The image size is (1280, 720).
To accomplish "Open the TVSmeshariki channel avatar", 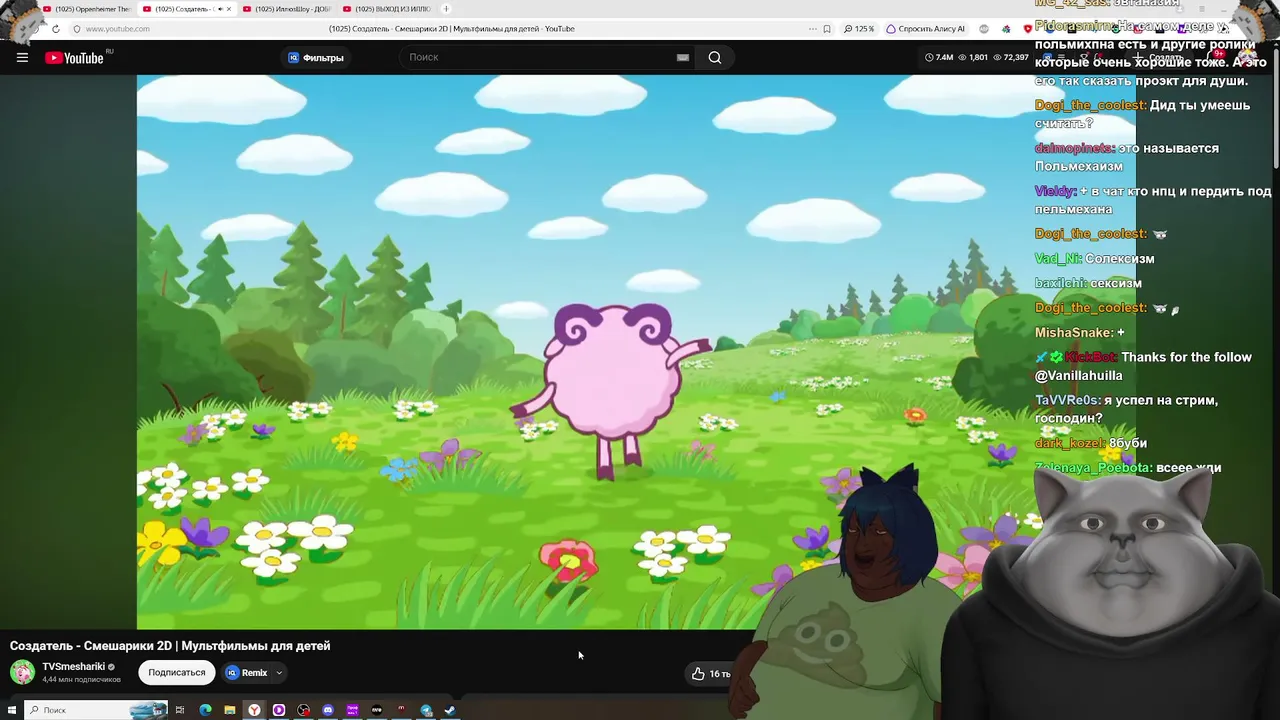I will (22, 672).
